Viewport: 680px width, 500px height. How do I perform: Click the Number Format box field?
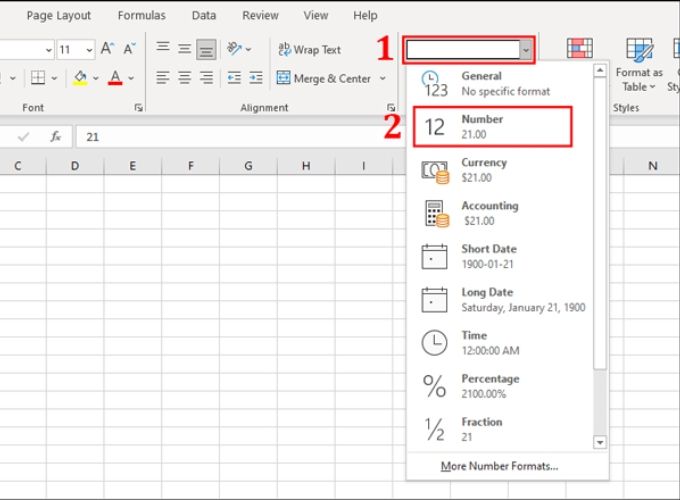point(463,50)
